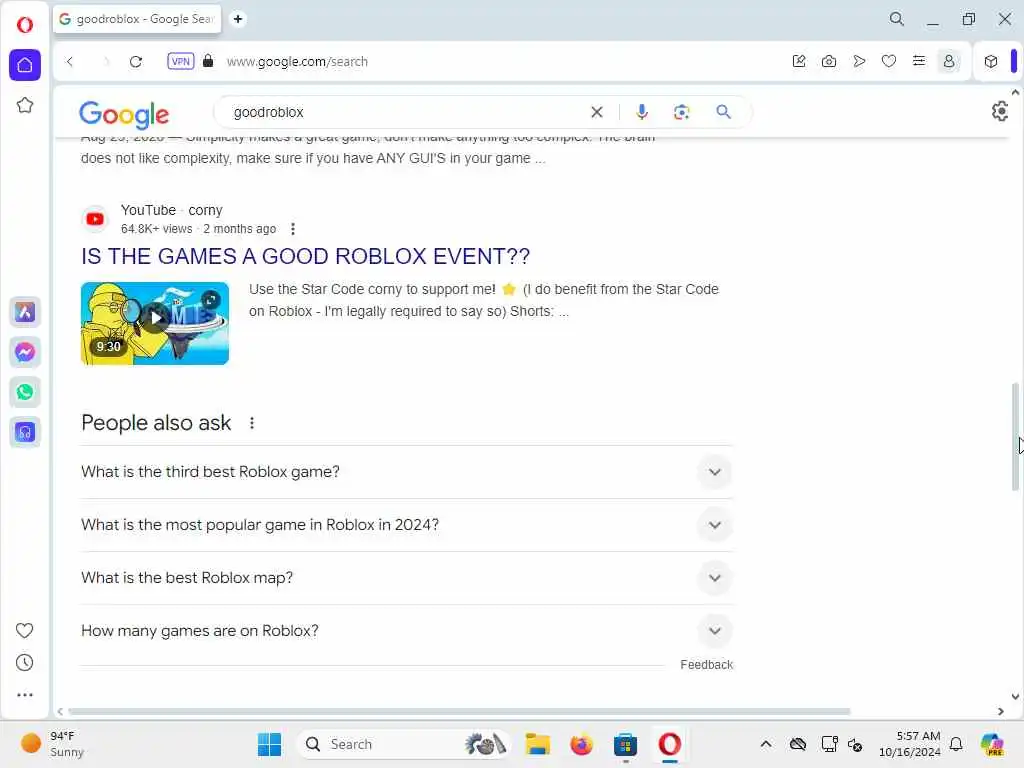Image resolution: width=1024 pixels, height=768 pixels.
Task: Launch Aria AI from the sidebar
Action: click(x=25, y=312)
